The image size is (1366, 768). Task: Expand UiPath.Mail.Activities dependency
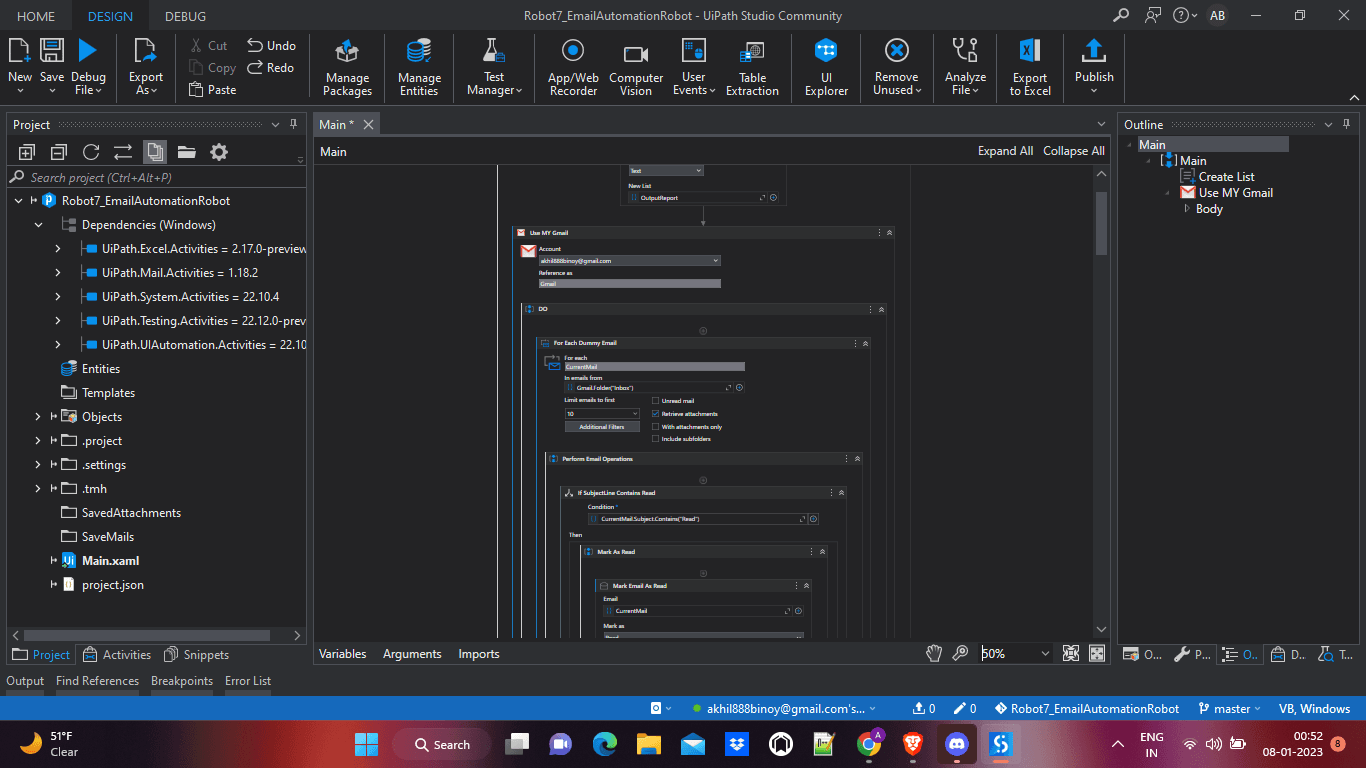click(x=58, y=272)
